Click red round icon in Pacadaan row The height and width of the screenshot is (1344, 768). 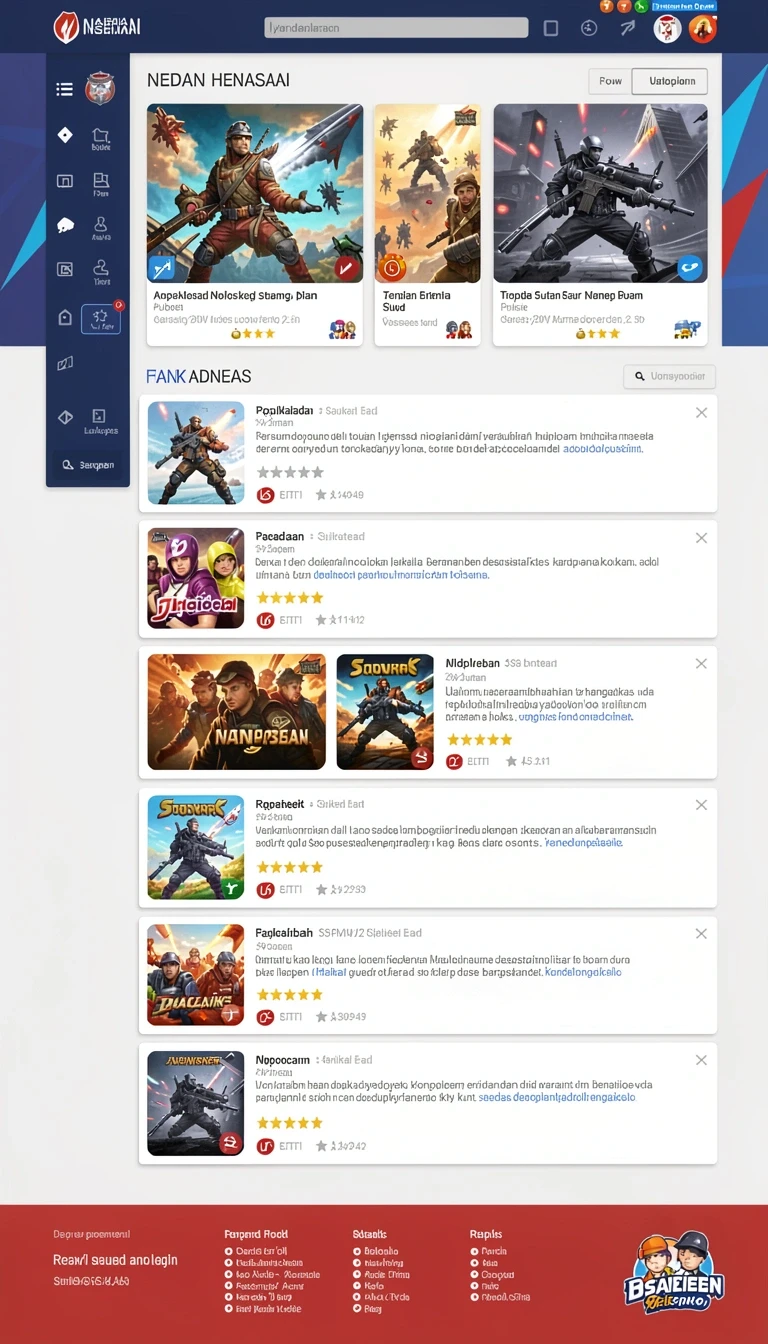[265, 620]
